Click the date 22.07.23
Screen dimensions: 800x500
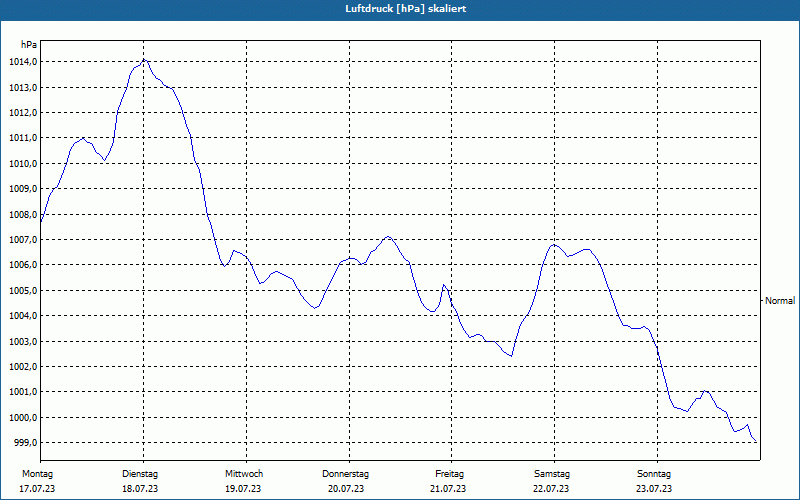(551, 489)
